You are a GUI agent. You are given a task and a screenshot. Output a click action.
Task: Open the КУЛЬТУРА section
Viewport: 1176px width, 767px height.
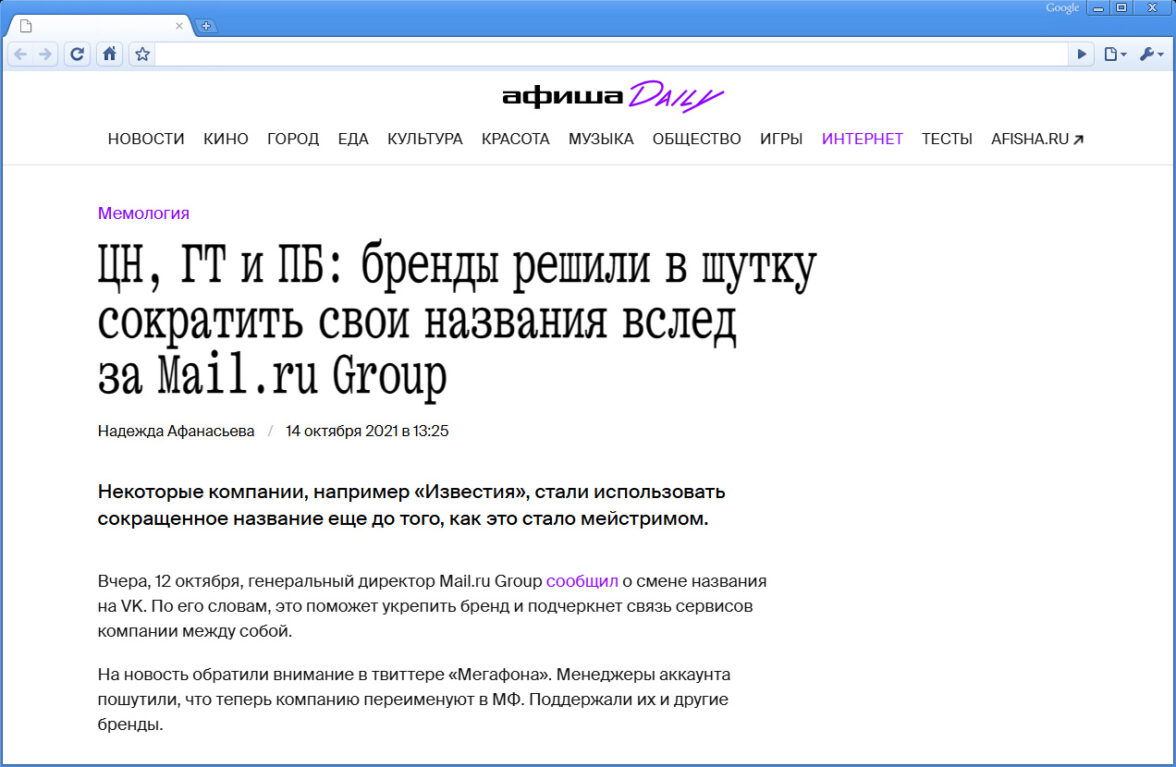pyautogui.click(x=425, y=139)
